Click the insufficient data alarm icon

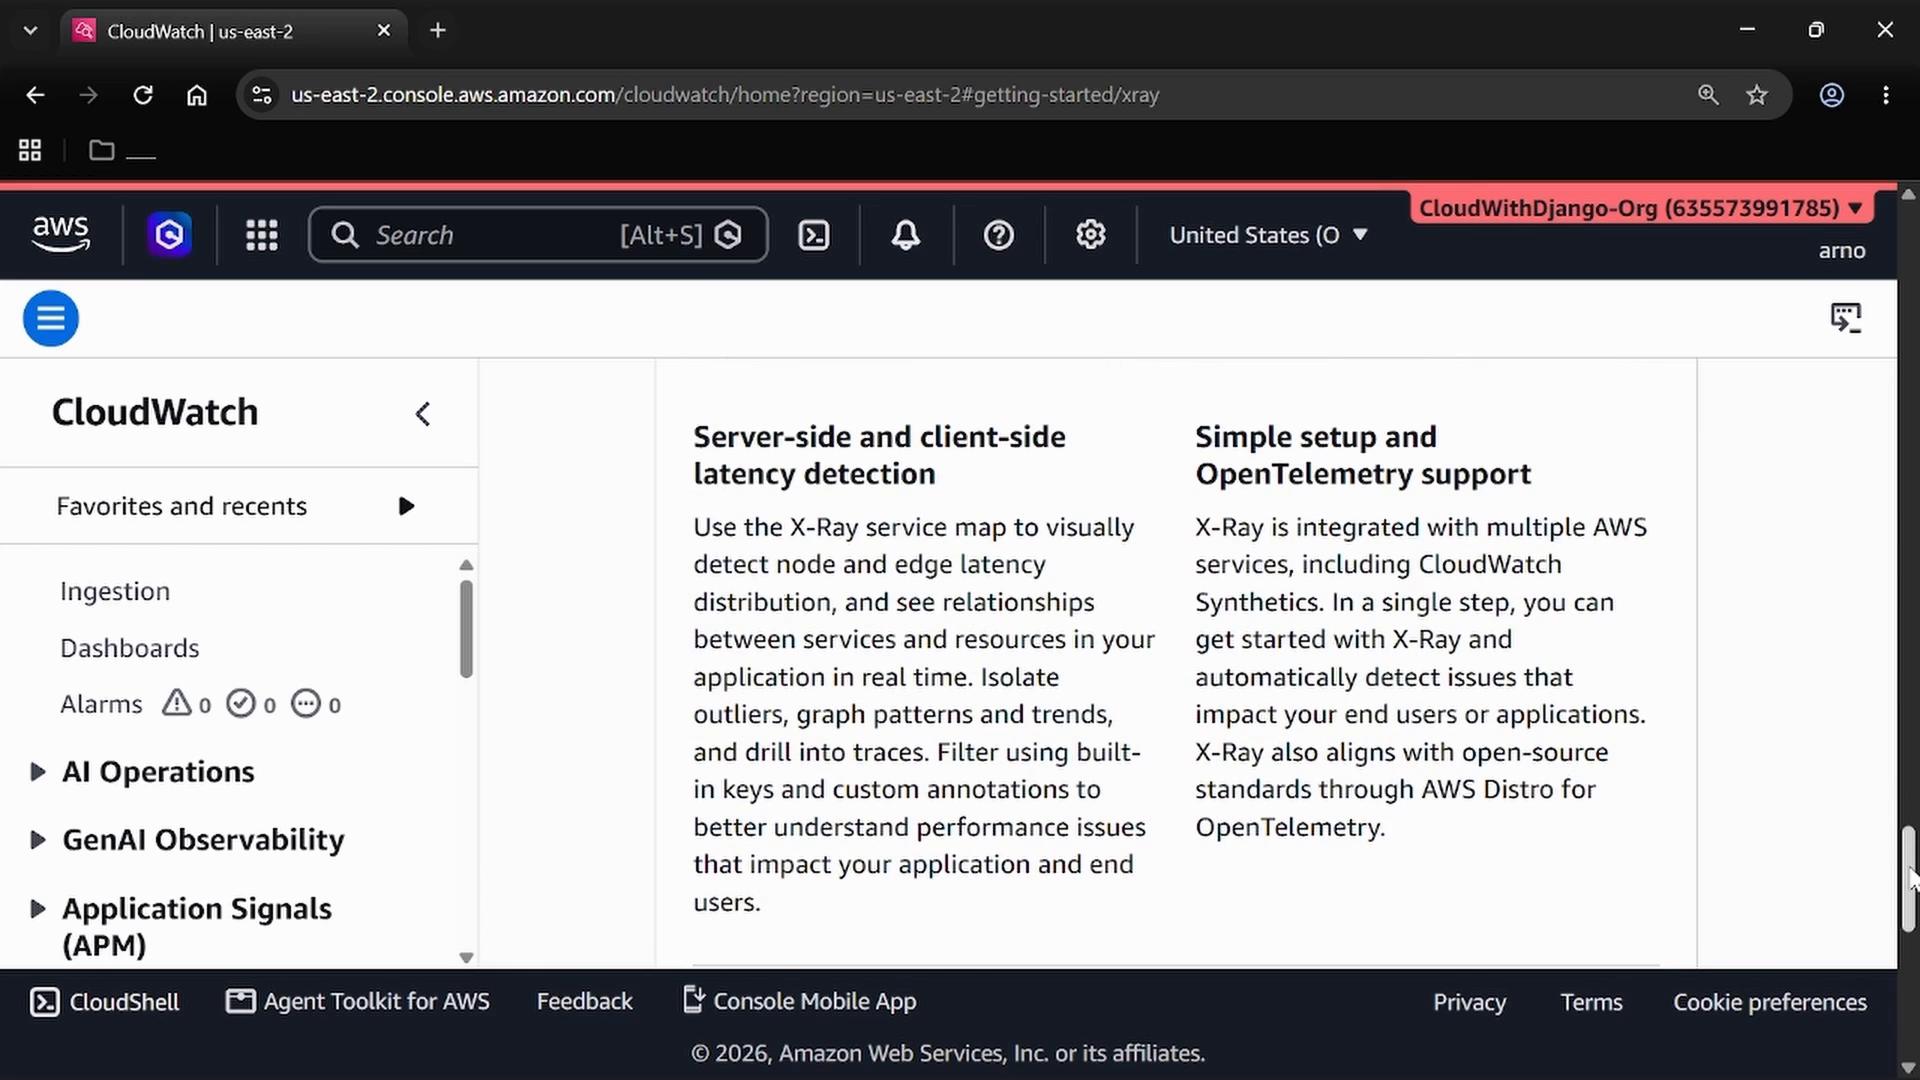(306, 703)
